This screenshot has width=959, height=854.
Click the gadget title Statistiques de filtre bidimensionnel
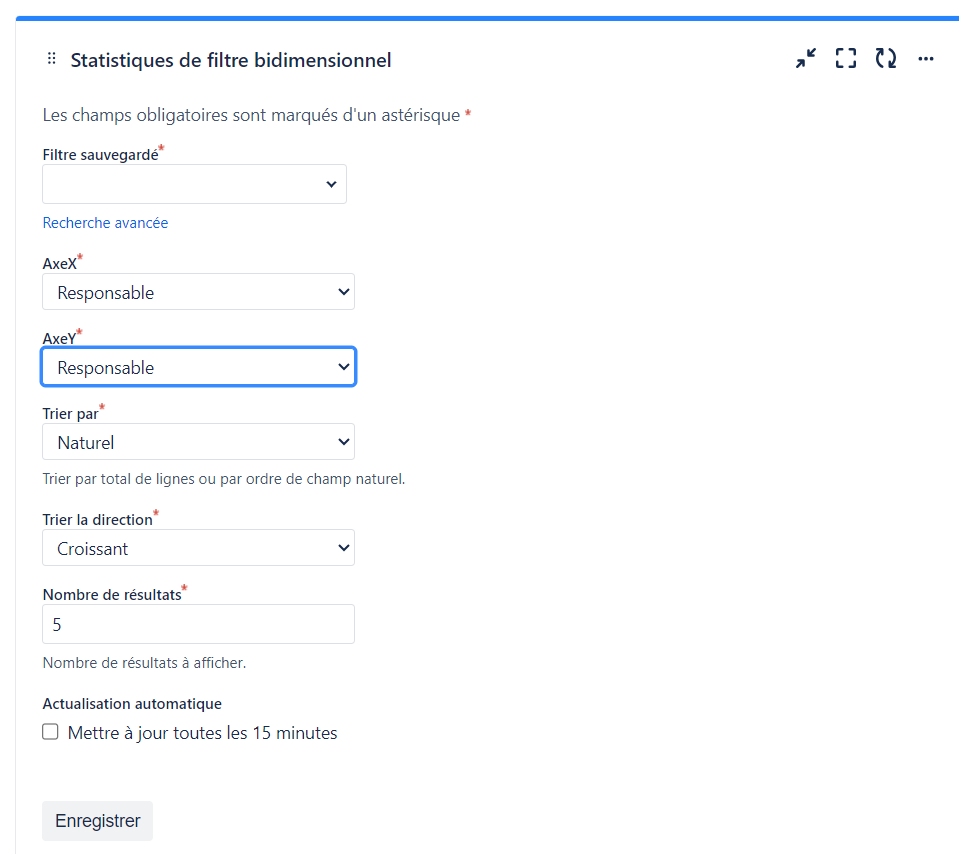click(231, 60)
